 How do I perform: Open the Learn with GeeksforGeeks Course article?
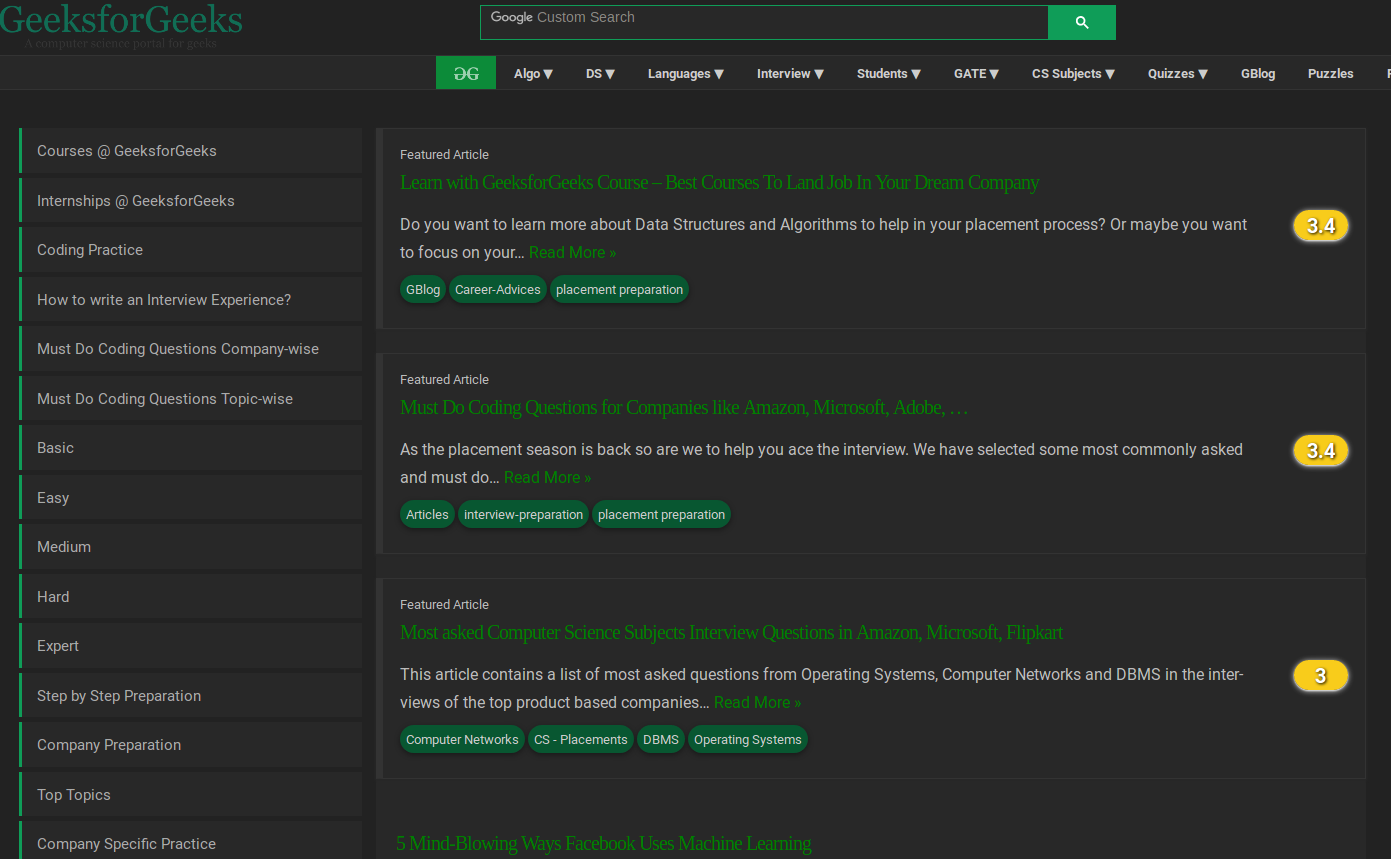(x=719, y=183)
